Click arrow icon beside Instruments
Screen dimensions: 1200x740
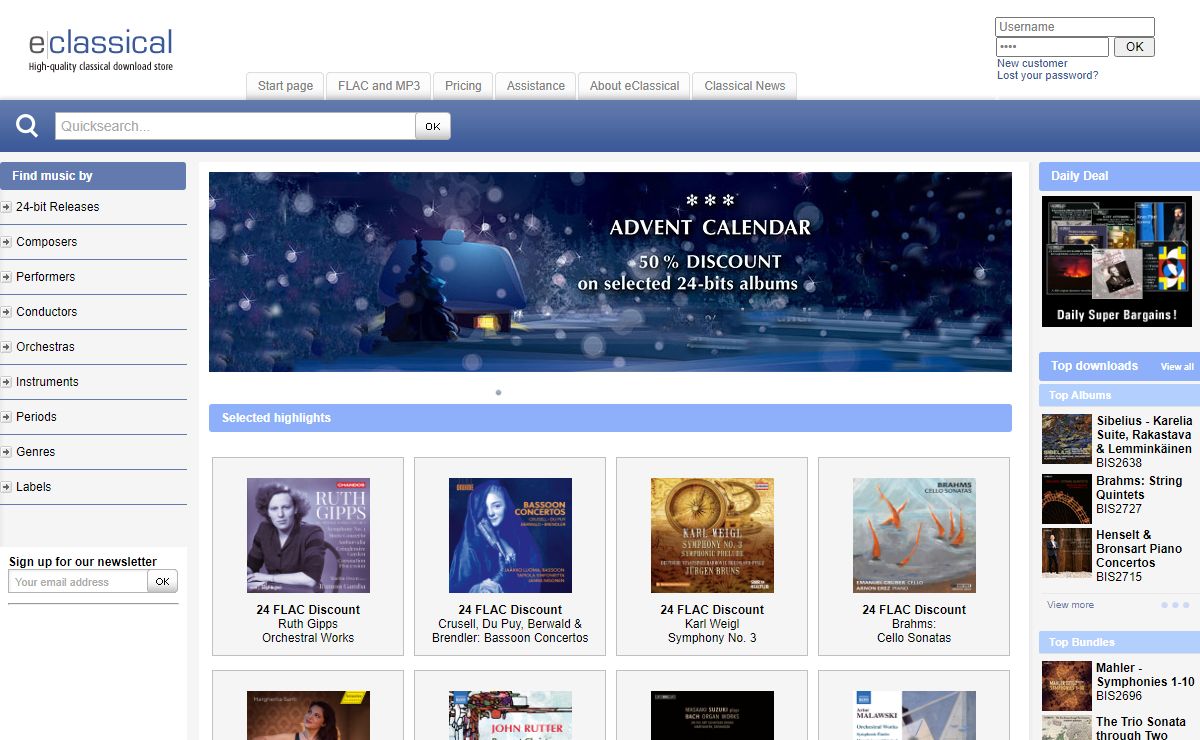tap(7, 382)
